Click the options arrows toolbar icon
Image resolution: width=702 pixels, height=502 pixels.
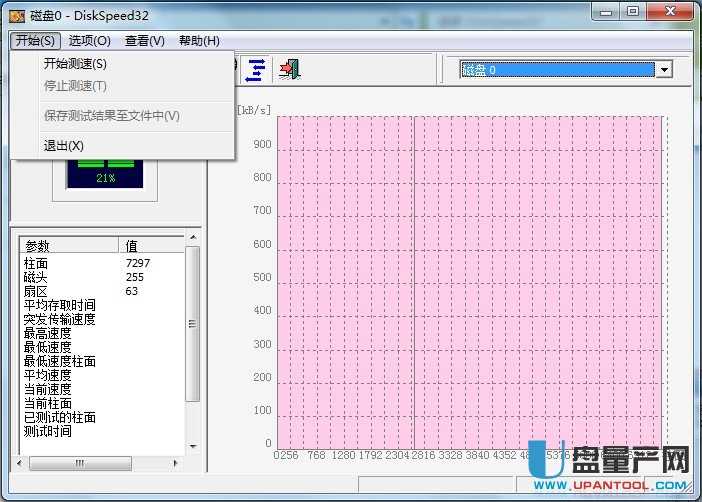pos(257,69)
